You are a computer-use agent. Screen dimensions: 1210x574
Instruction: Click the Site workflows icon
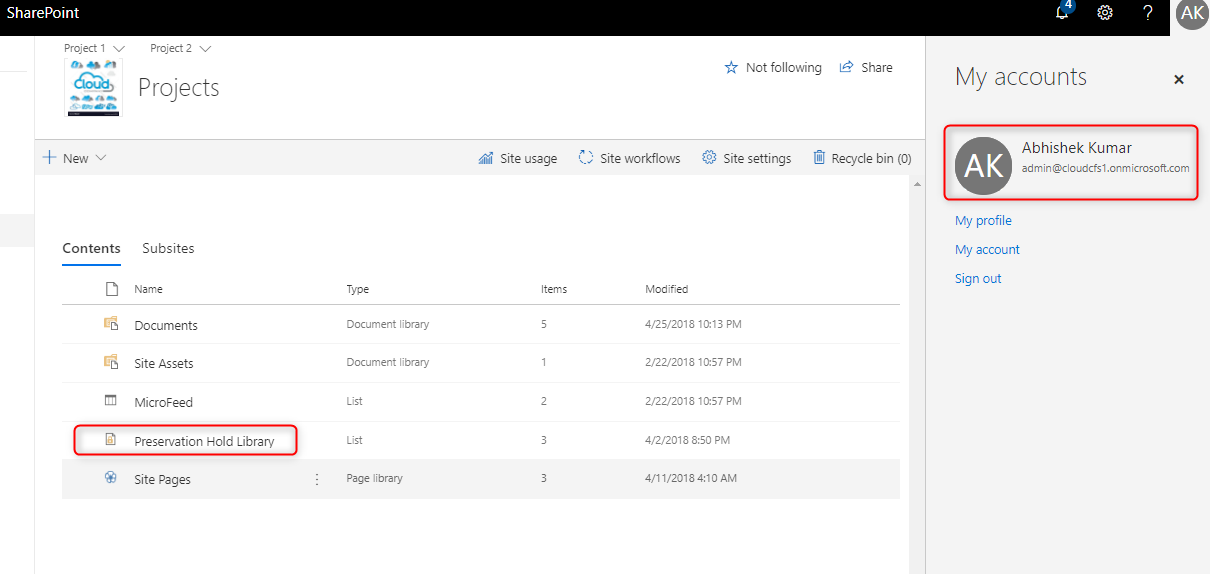click(586, 158)
